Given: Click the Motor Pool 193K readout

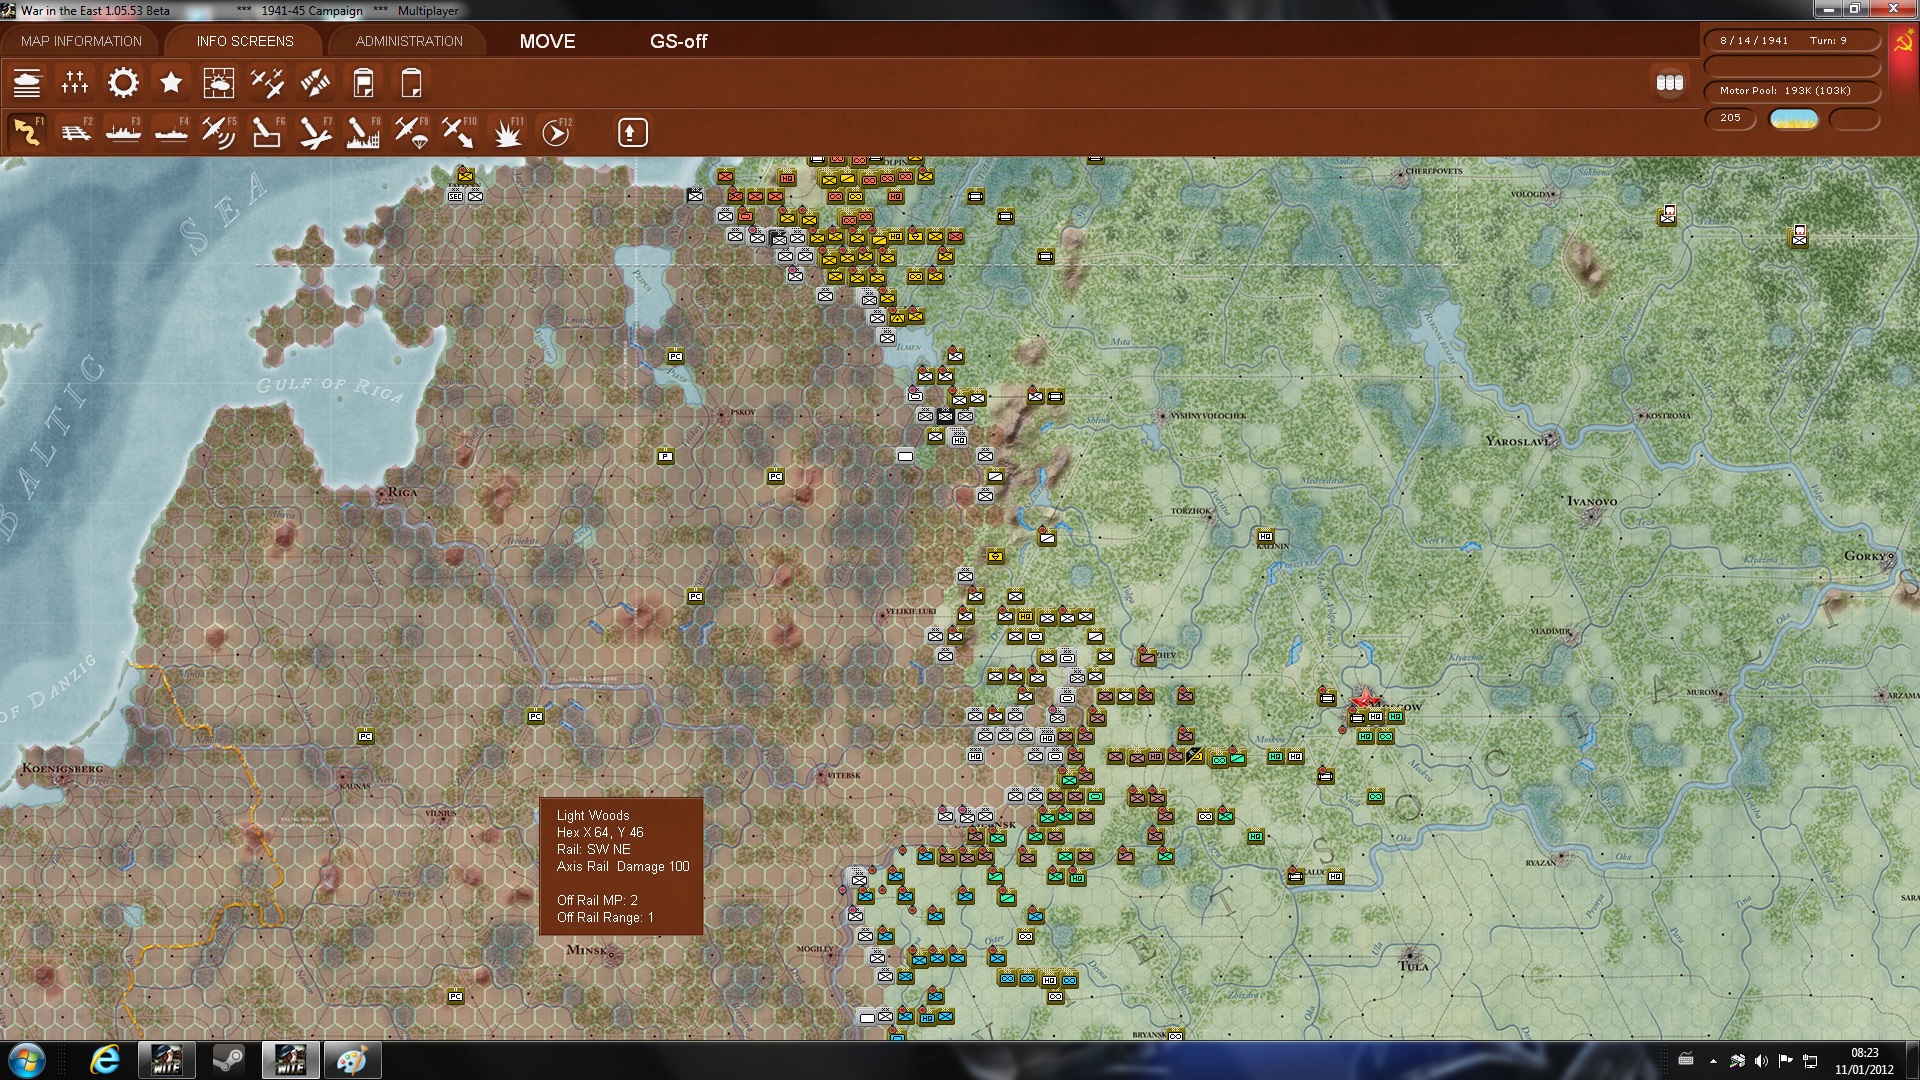Looking at the screenshot, I should [1791, 91].
